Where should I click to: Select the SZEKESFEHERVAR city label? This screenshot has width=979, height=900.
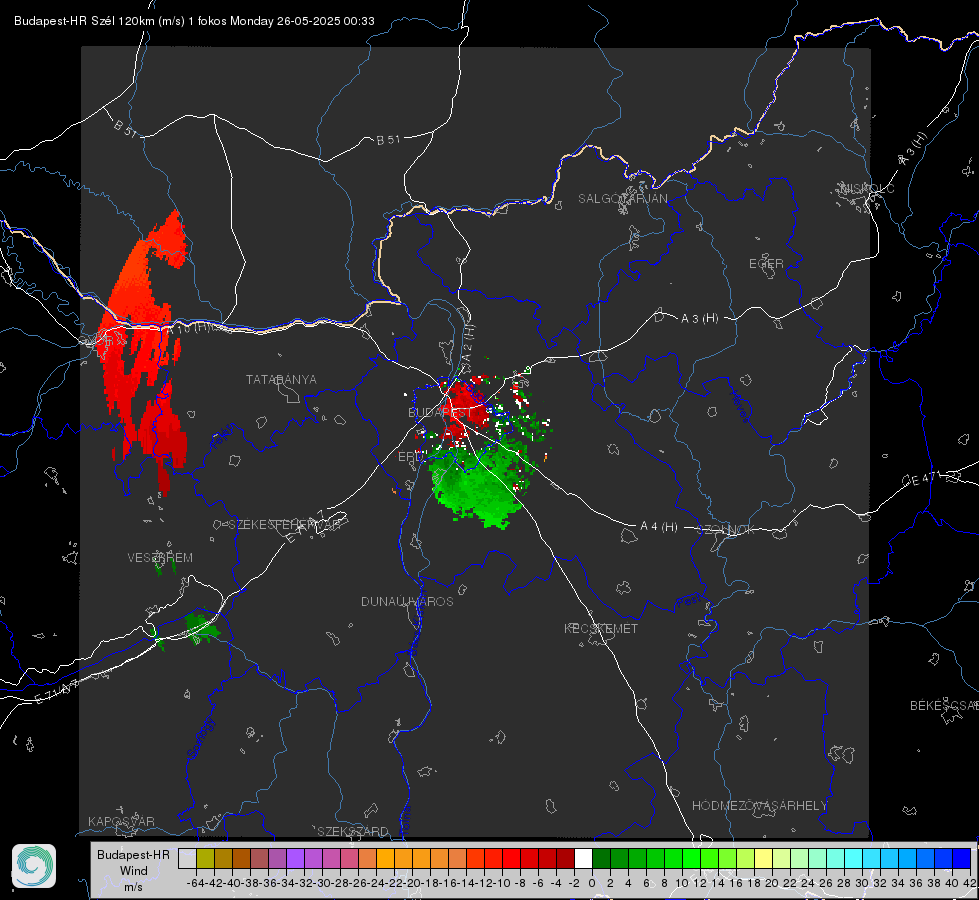[285, 525]
